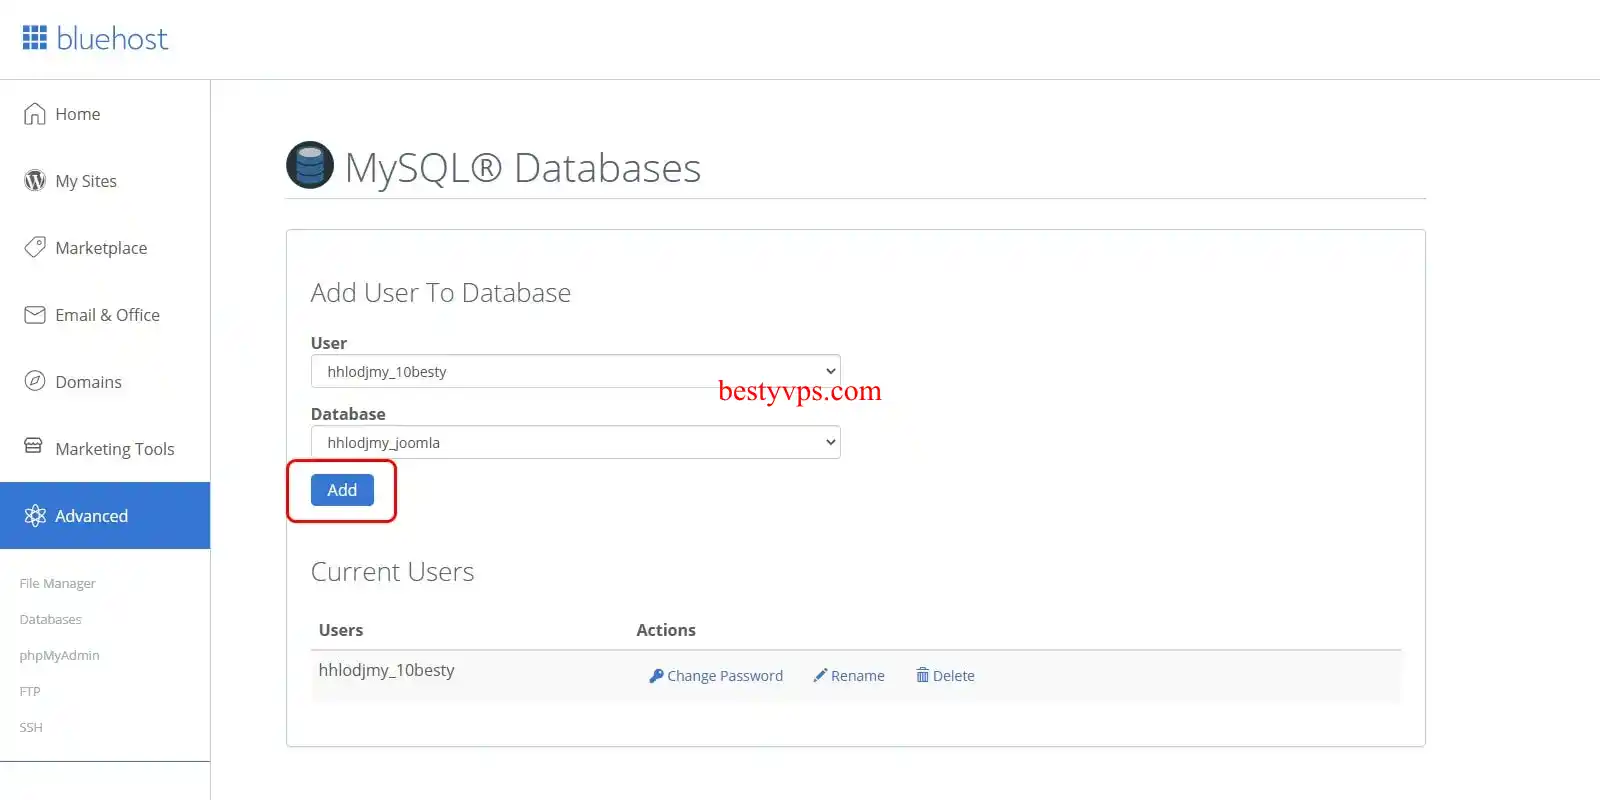Screen dimensions: 1600x800
Task: Click the Marketing Tools icon
Action: [x=34, y=446]
